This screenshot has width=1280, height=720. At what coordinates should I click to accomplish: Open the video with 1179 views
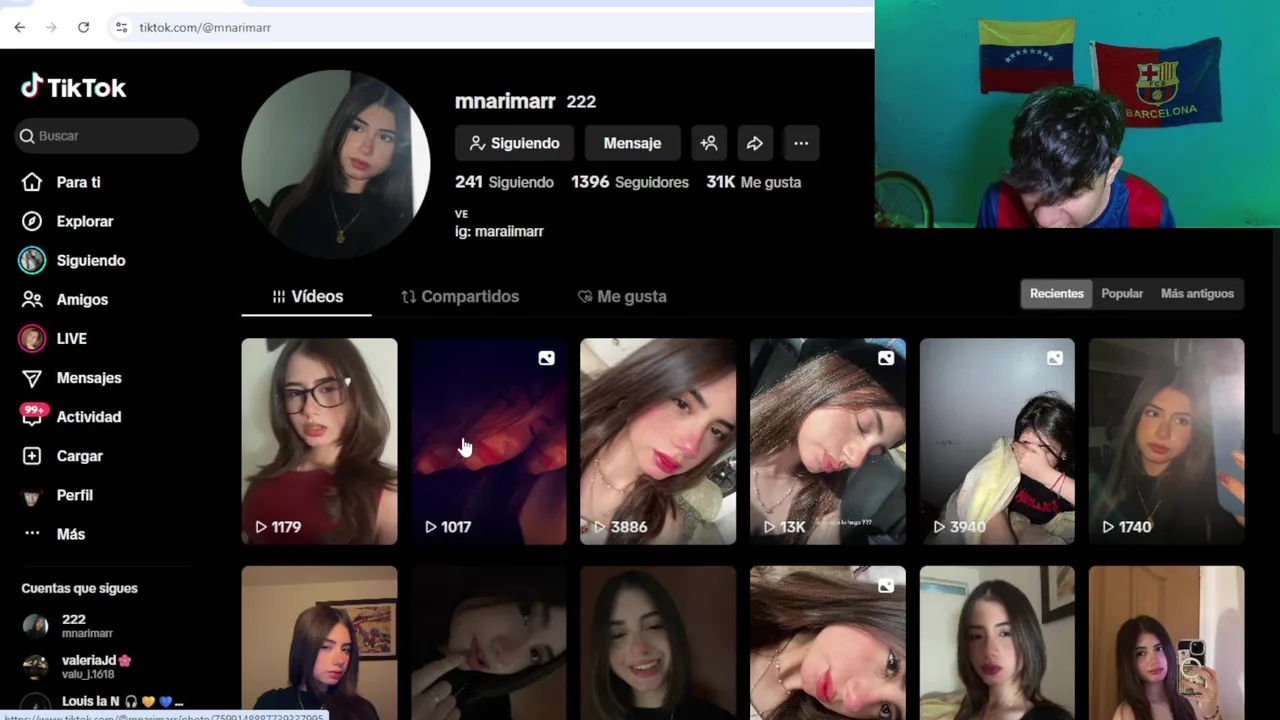tap(319, 441)
